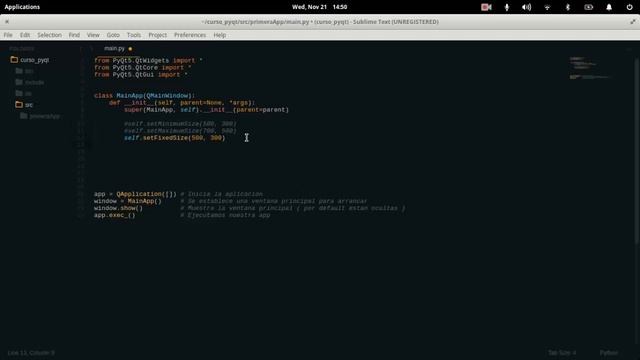Open the Tab Size selector in status bar
Screen dimensions: 640x360
pos(562,353)
